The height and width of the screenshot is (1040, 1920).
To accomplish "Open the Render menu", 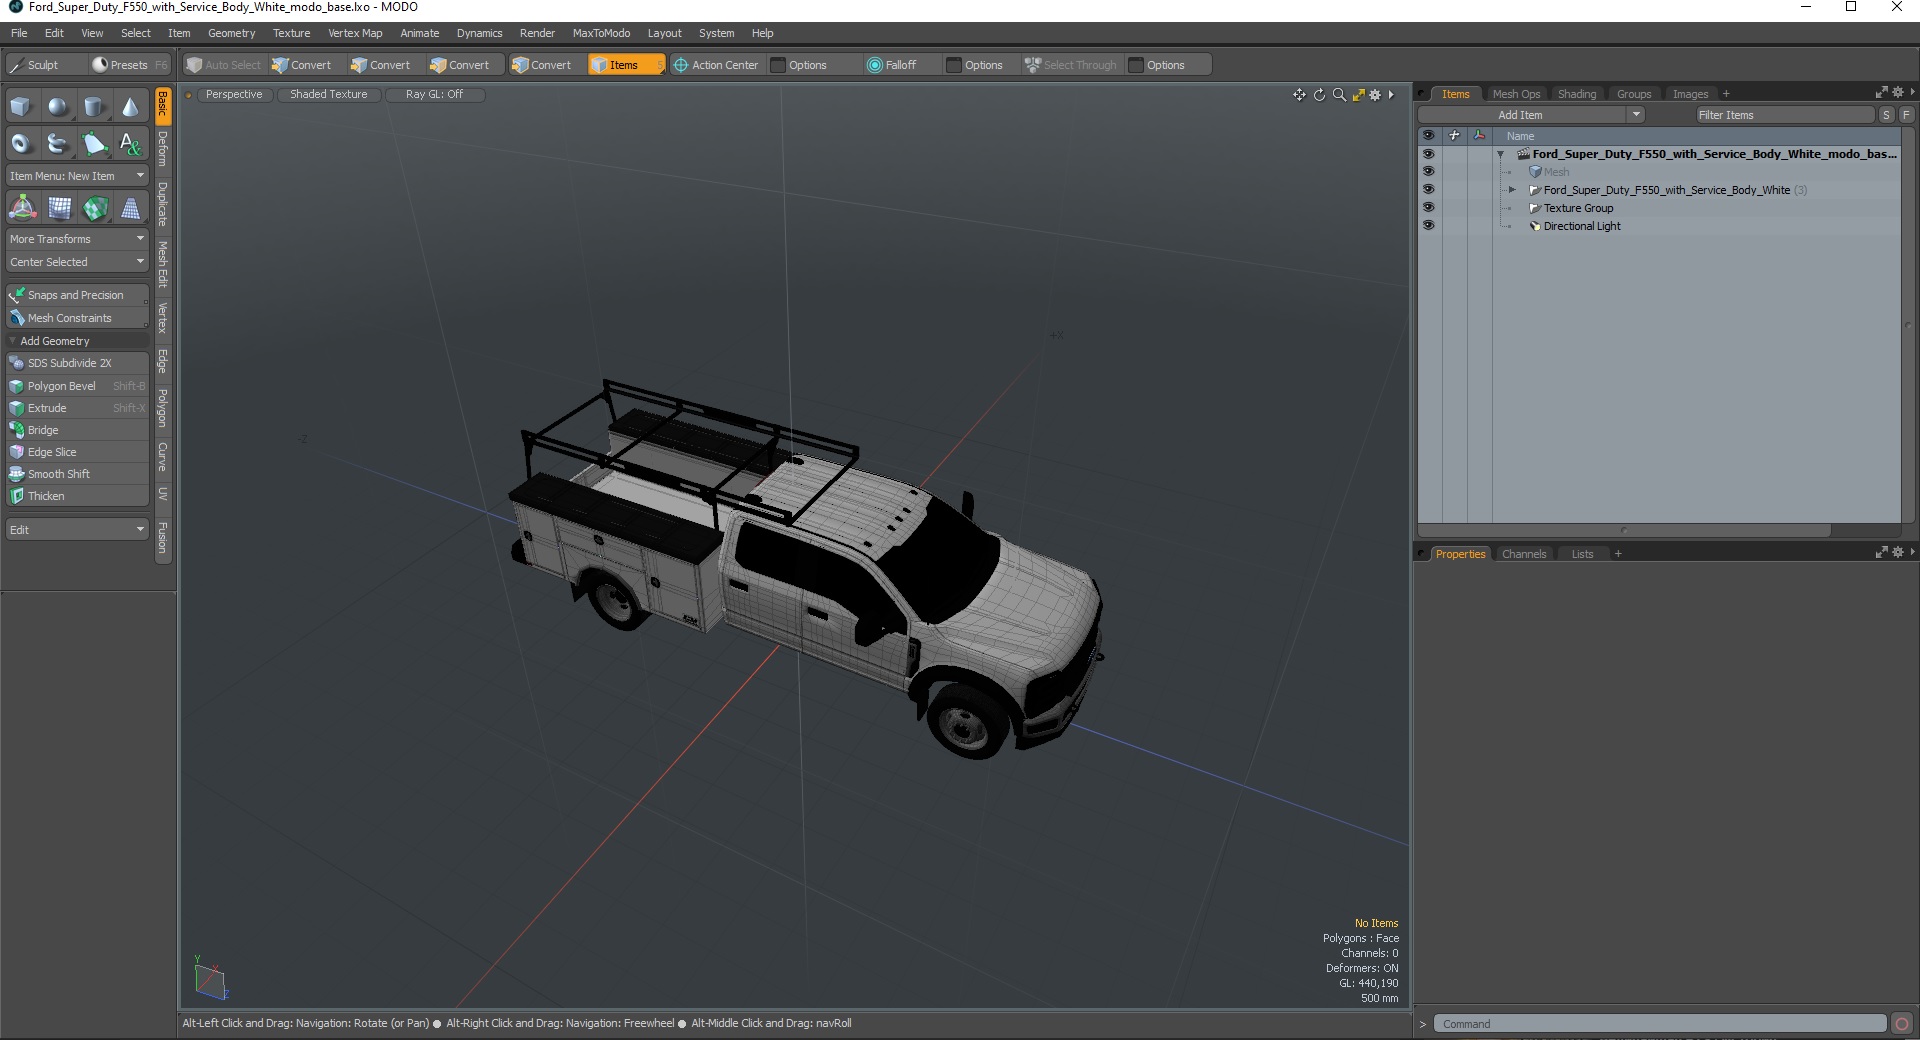I will 537,33.
